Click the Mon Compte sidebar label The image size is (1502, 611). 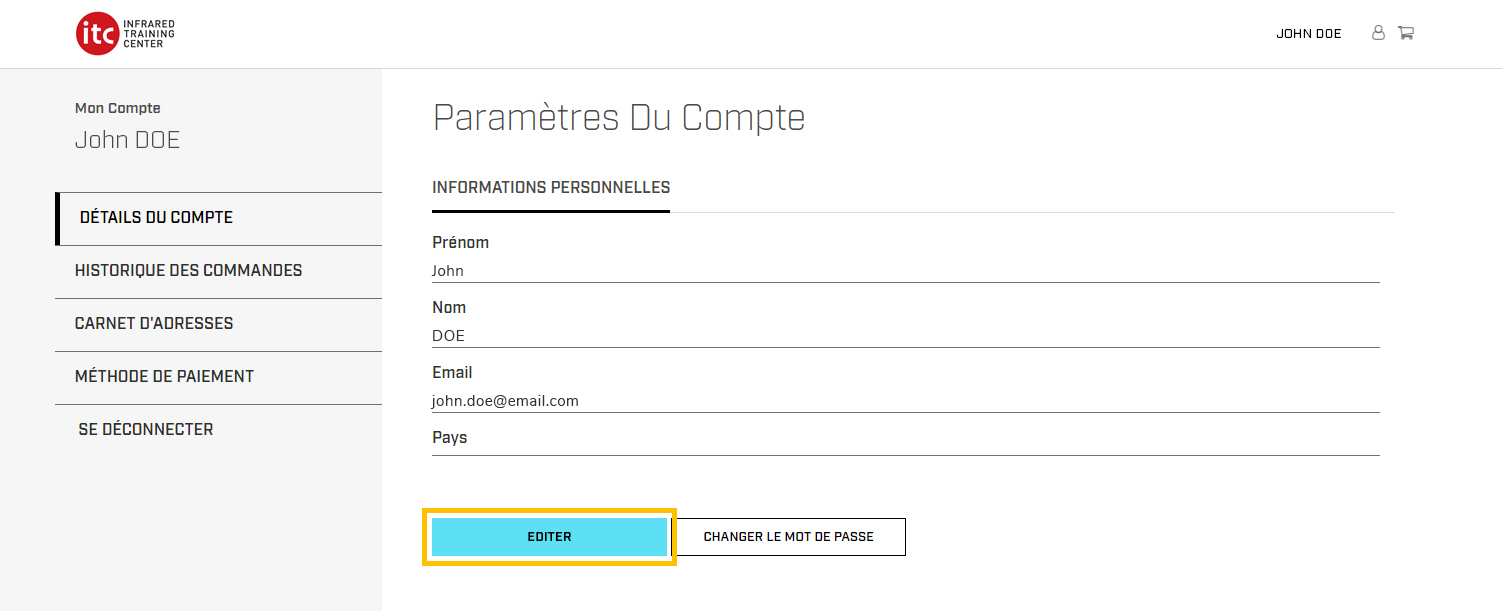(x=118, y=108)
